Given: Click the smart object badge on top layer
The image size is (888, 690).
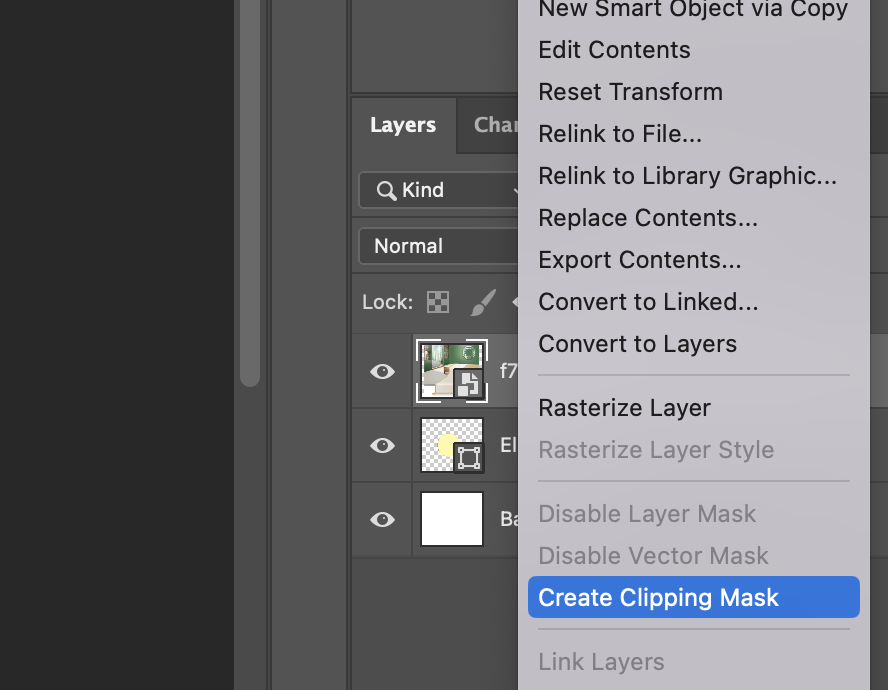Looking at the screenshot, I should 469,382.
